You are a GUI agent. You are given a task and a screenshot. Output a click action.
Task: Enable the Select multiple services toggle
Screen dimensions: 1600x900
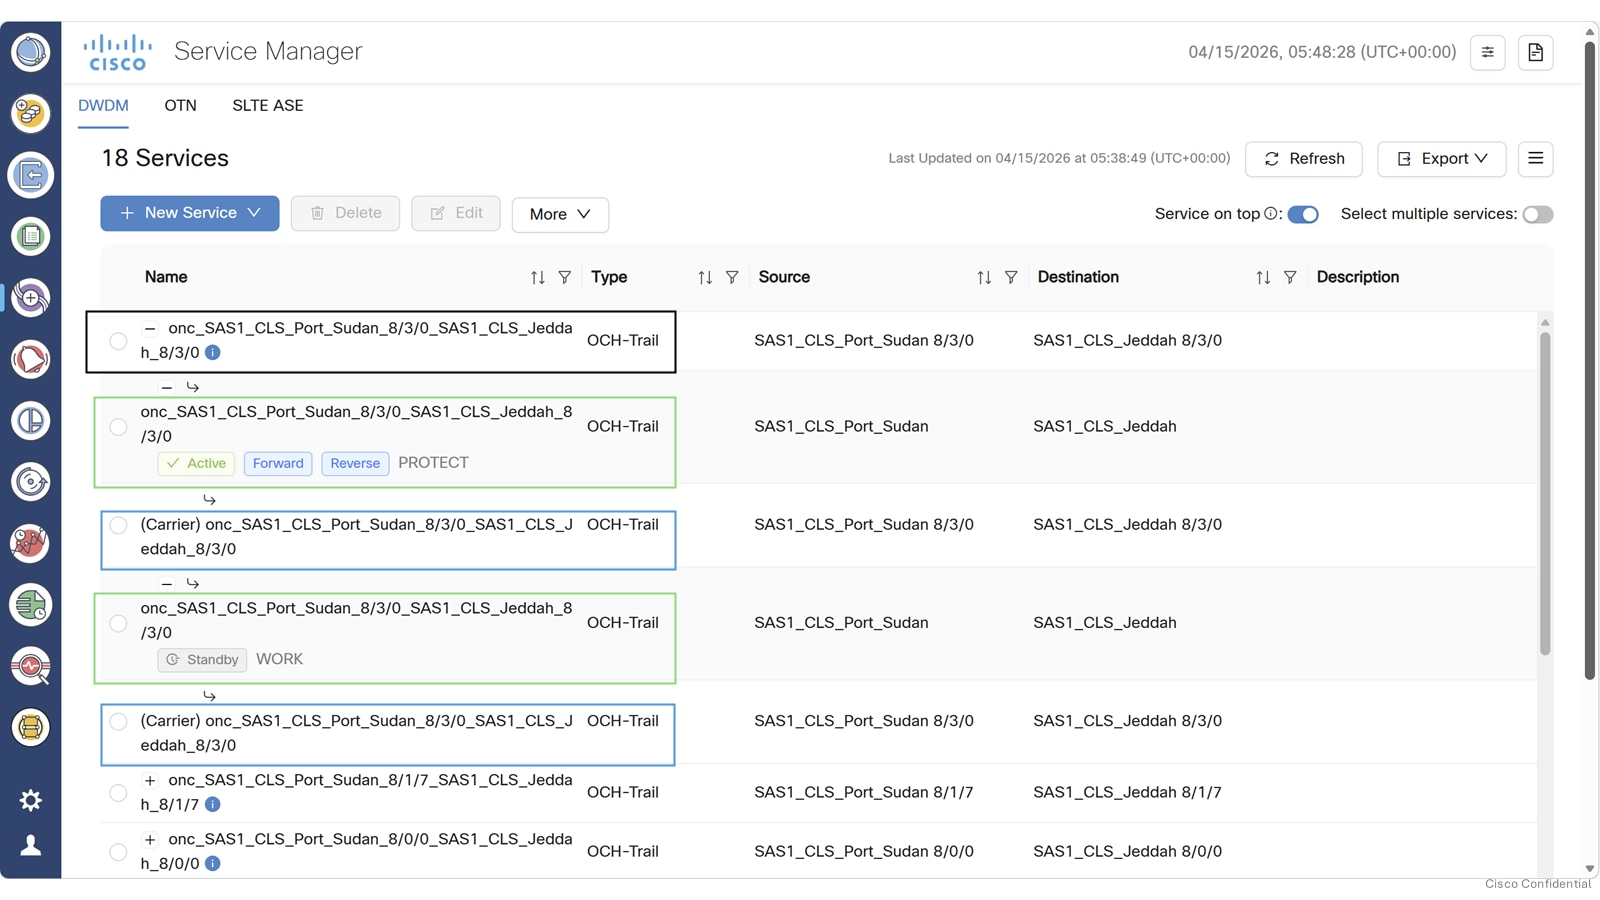[x=1538, y=214]
